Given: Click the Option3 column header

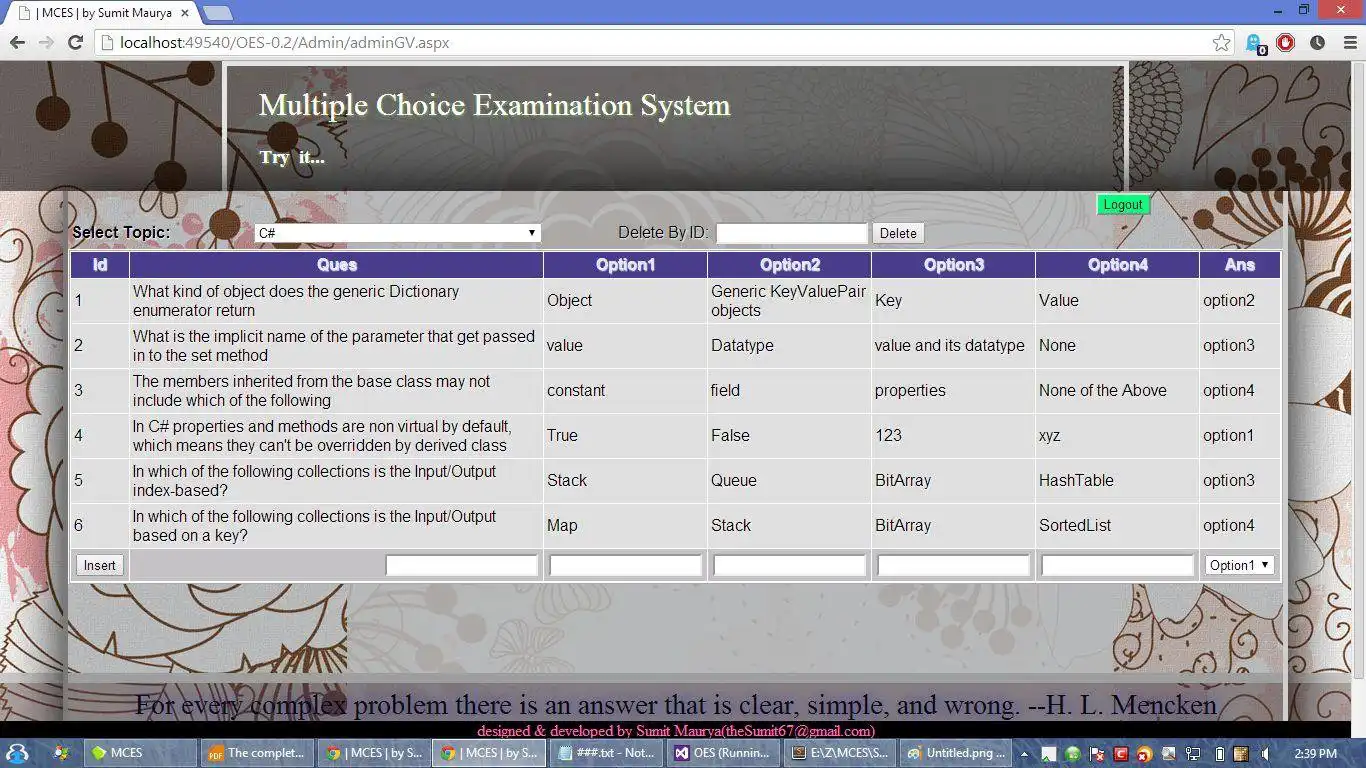Looking at the screenshot, I should 953,265.
